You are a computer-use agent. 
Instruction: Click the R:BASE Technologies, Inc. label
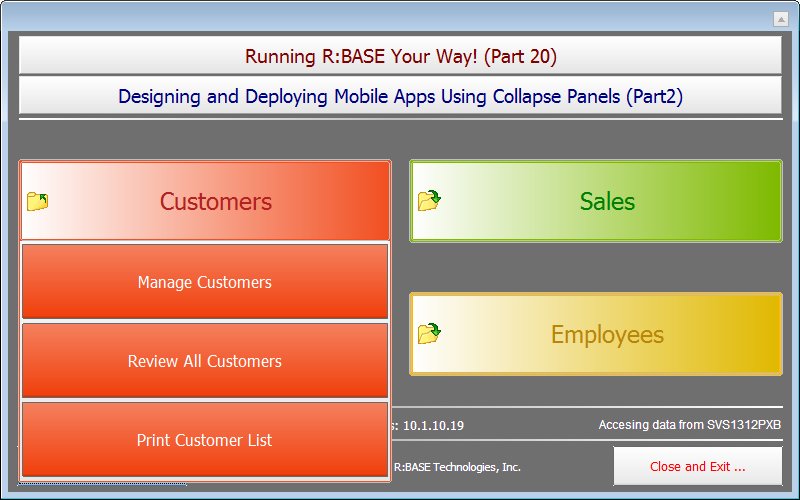(457, 467)
